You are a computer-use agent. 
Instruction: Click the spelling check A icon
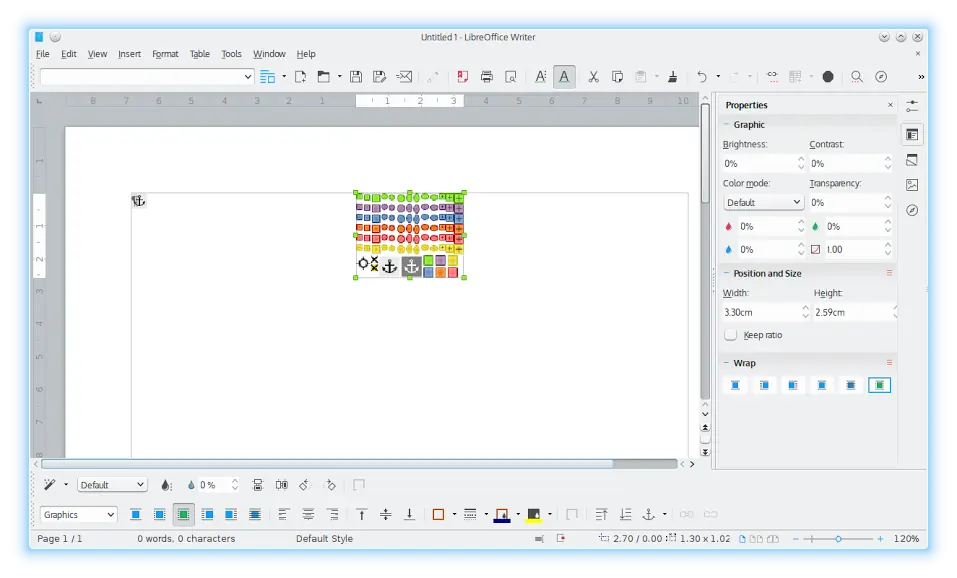tap(540, 77)
